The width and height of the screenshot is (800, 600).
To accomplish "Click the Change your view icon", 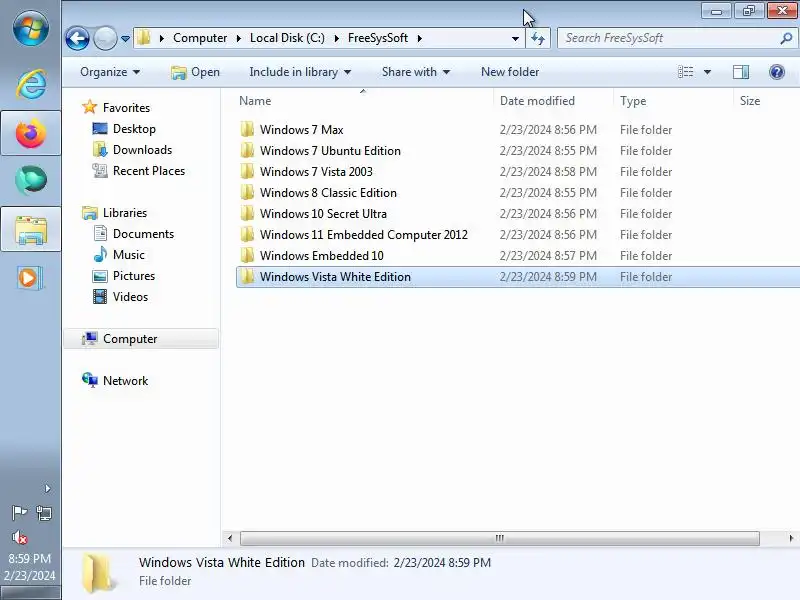I will click(x=685, y=72).
